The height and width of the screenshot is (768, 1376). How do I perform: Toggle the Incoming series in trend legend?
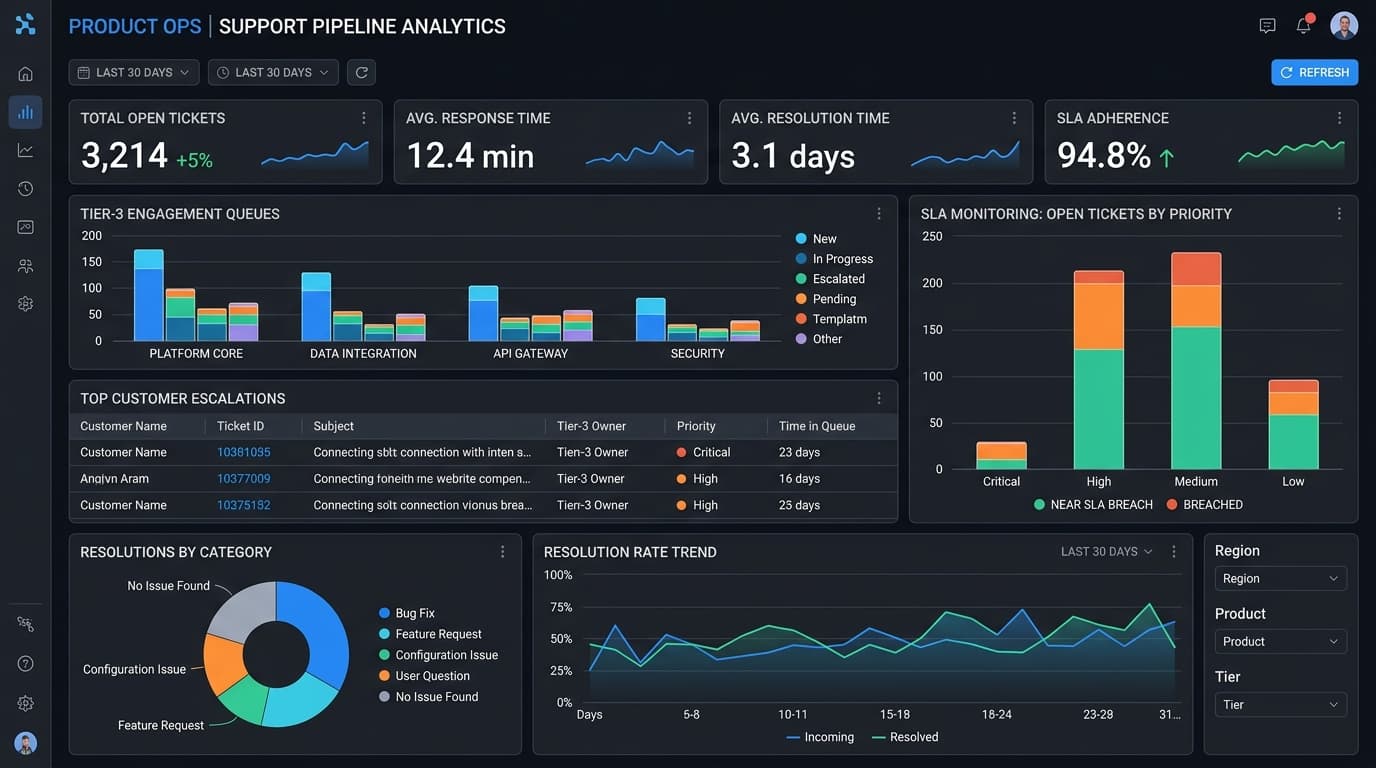(820, 737)
